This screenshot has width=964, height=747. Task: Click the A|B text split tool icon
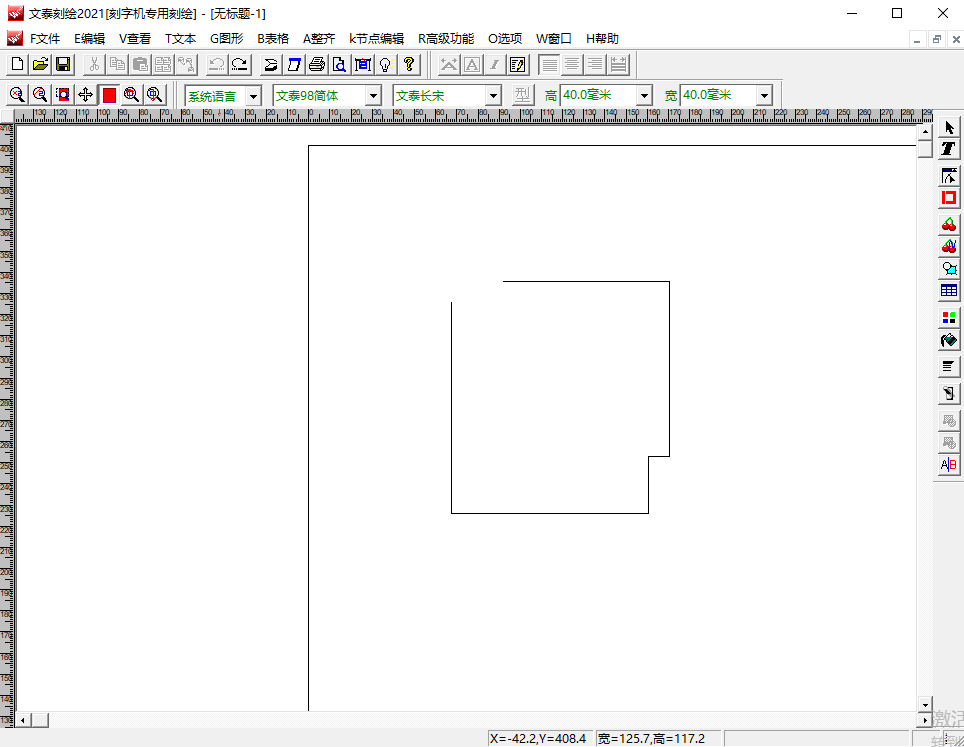pos(949,464)
